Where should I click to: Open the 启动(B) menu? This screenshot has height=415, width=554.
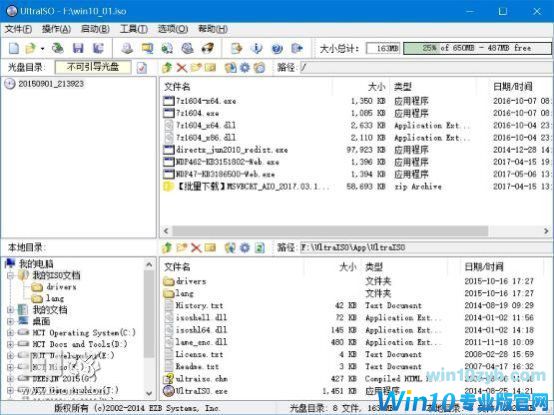coord(95,29)
